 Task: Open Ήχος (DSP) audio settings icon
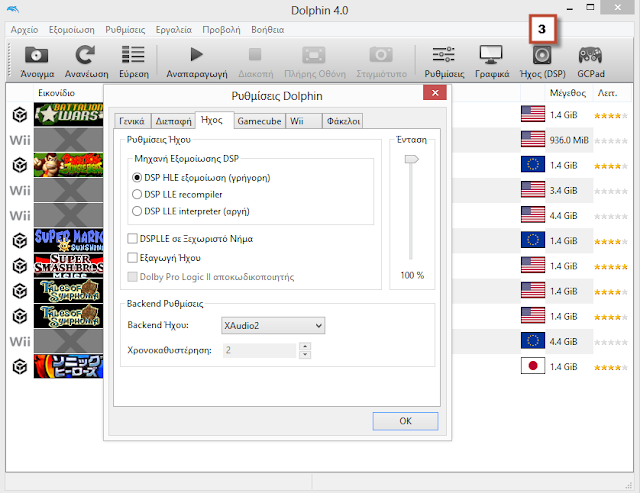(542, 55)
